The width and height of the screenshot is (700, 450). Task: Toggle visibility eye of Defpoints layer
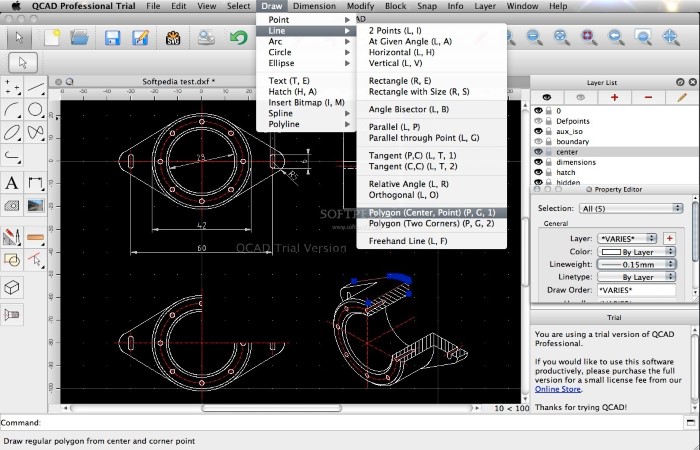click(x=538, y=121)
